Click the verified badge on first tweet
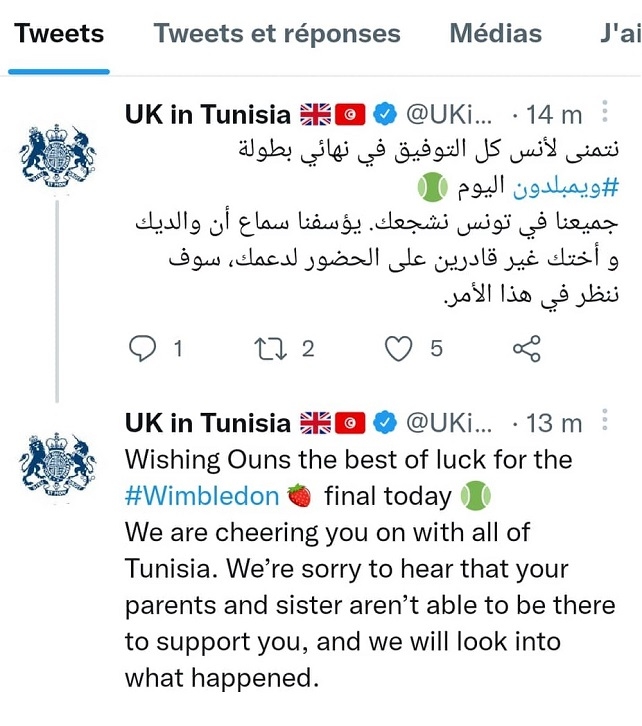 [x=385, y=114]
